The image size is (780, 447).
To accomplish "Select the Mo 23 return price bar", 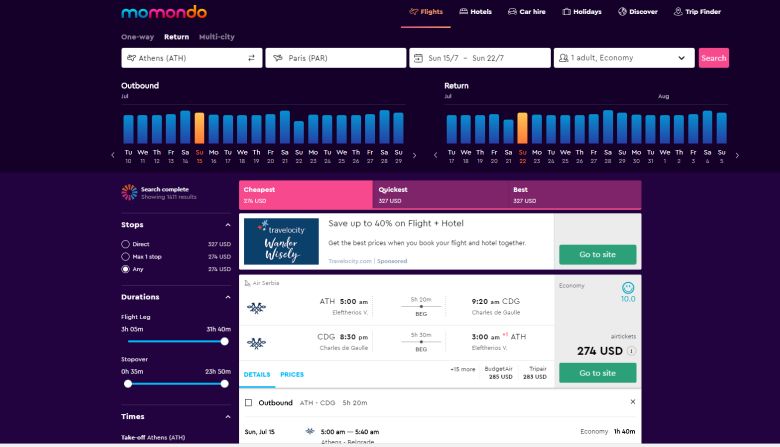I will (537, 129).
